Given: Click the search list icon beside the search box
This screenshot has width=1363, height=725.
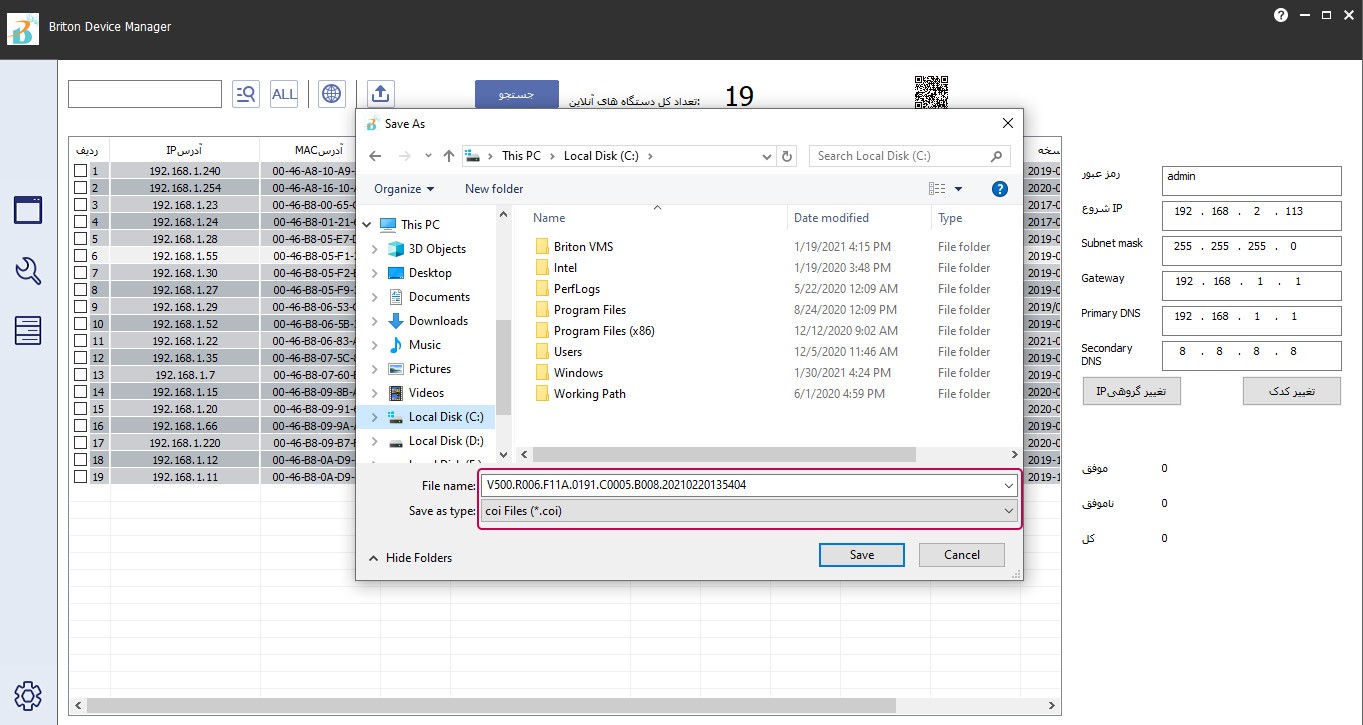Looking at the screenshot, I should [245, 94].
